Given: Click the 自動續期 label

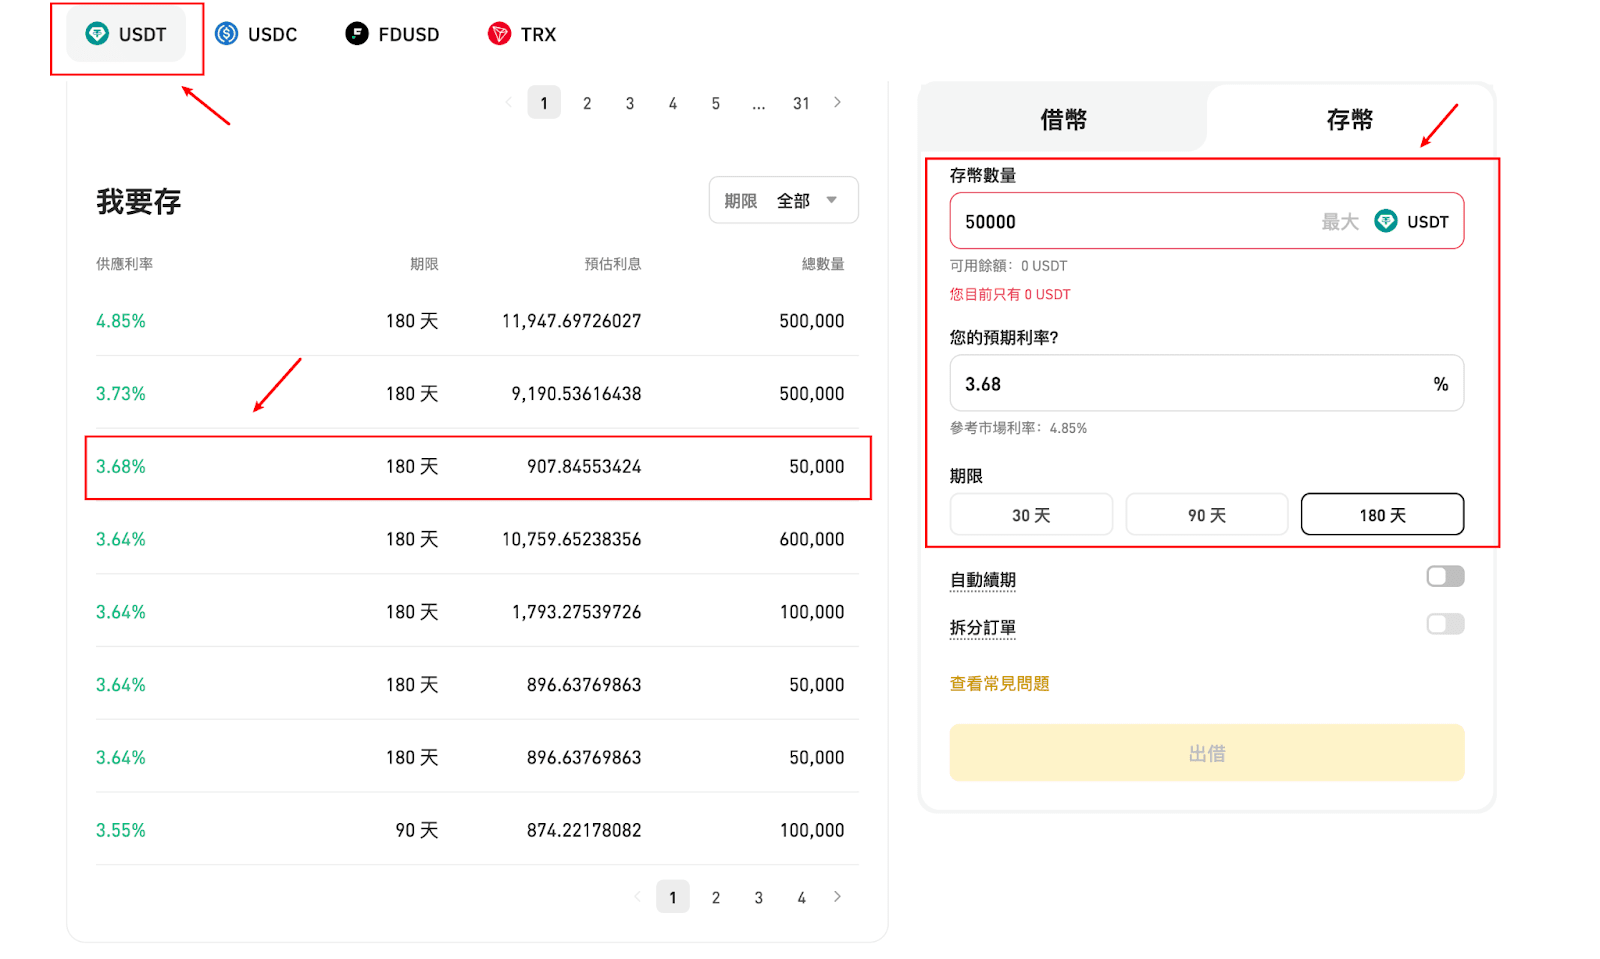Looking at the screenshot, I should [983, 580].
